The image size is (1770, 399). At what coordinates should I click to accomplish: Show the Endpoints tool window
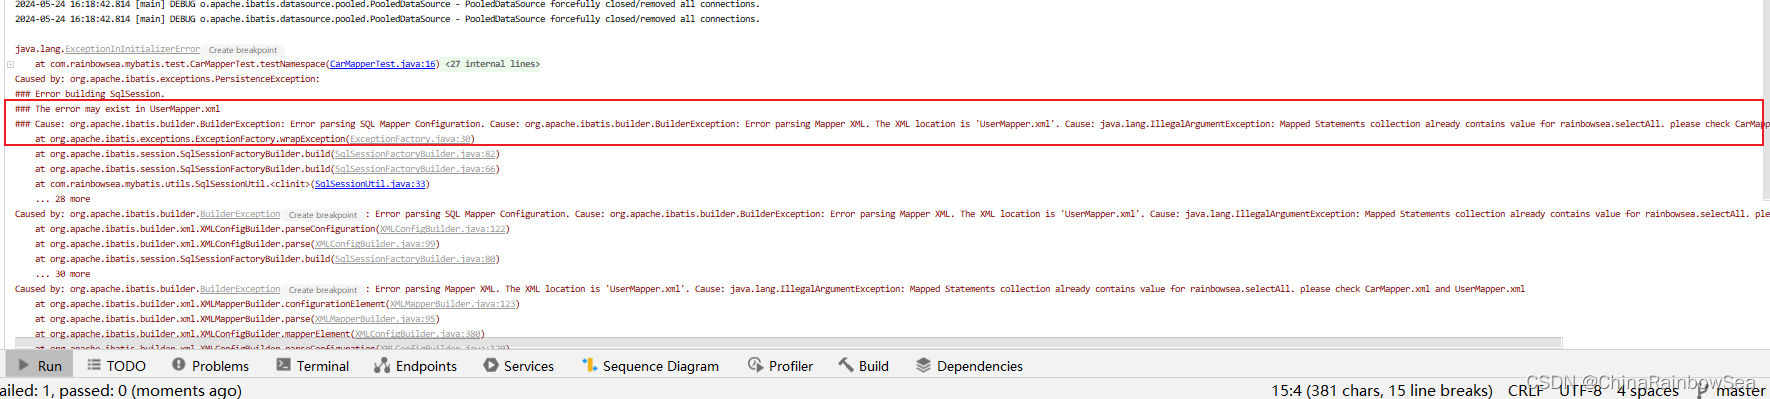[415, 366]
